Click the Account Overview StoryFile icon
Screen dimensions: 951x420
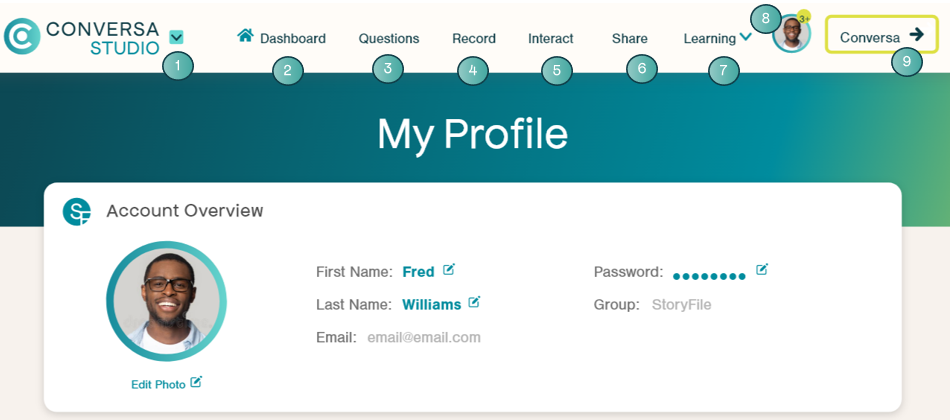pos(76,212)
